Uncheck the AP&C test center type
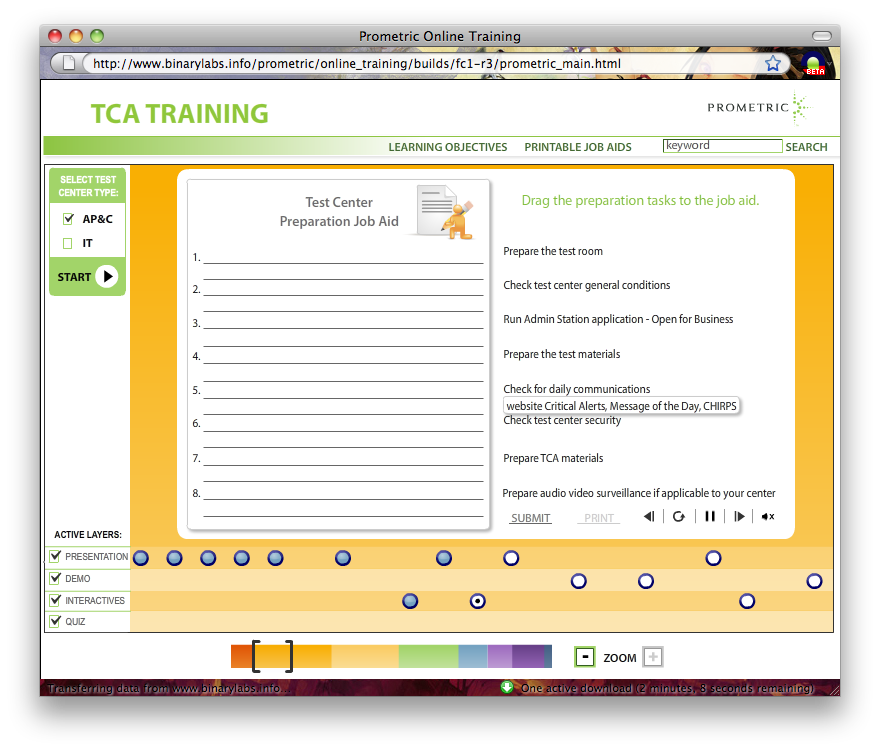Image resolution: width=880 pixels, height=751 pixels. coord(69,219)
